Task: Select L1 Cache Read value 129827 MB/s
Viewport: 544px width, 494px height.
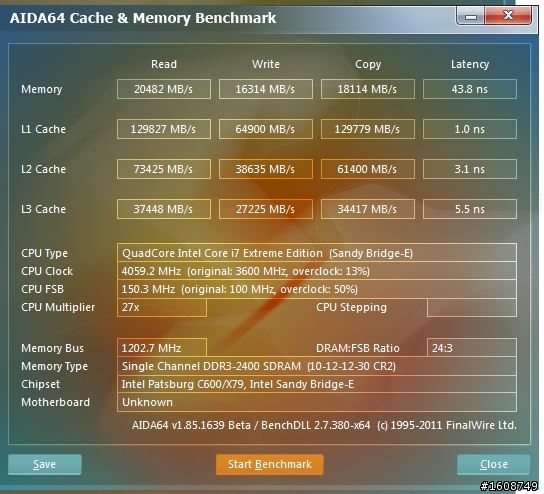Action: point(164,129)
